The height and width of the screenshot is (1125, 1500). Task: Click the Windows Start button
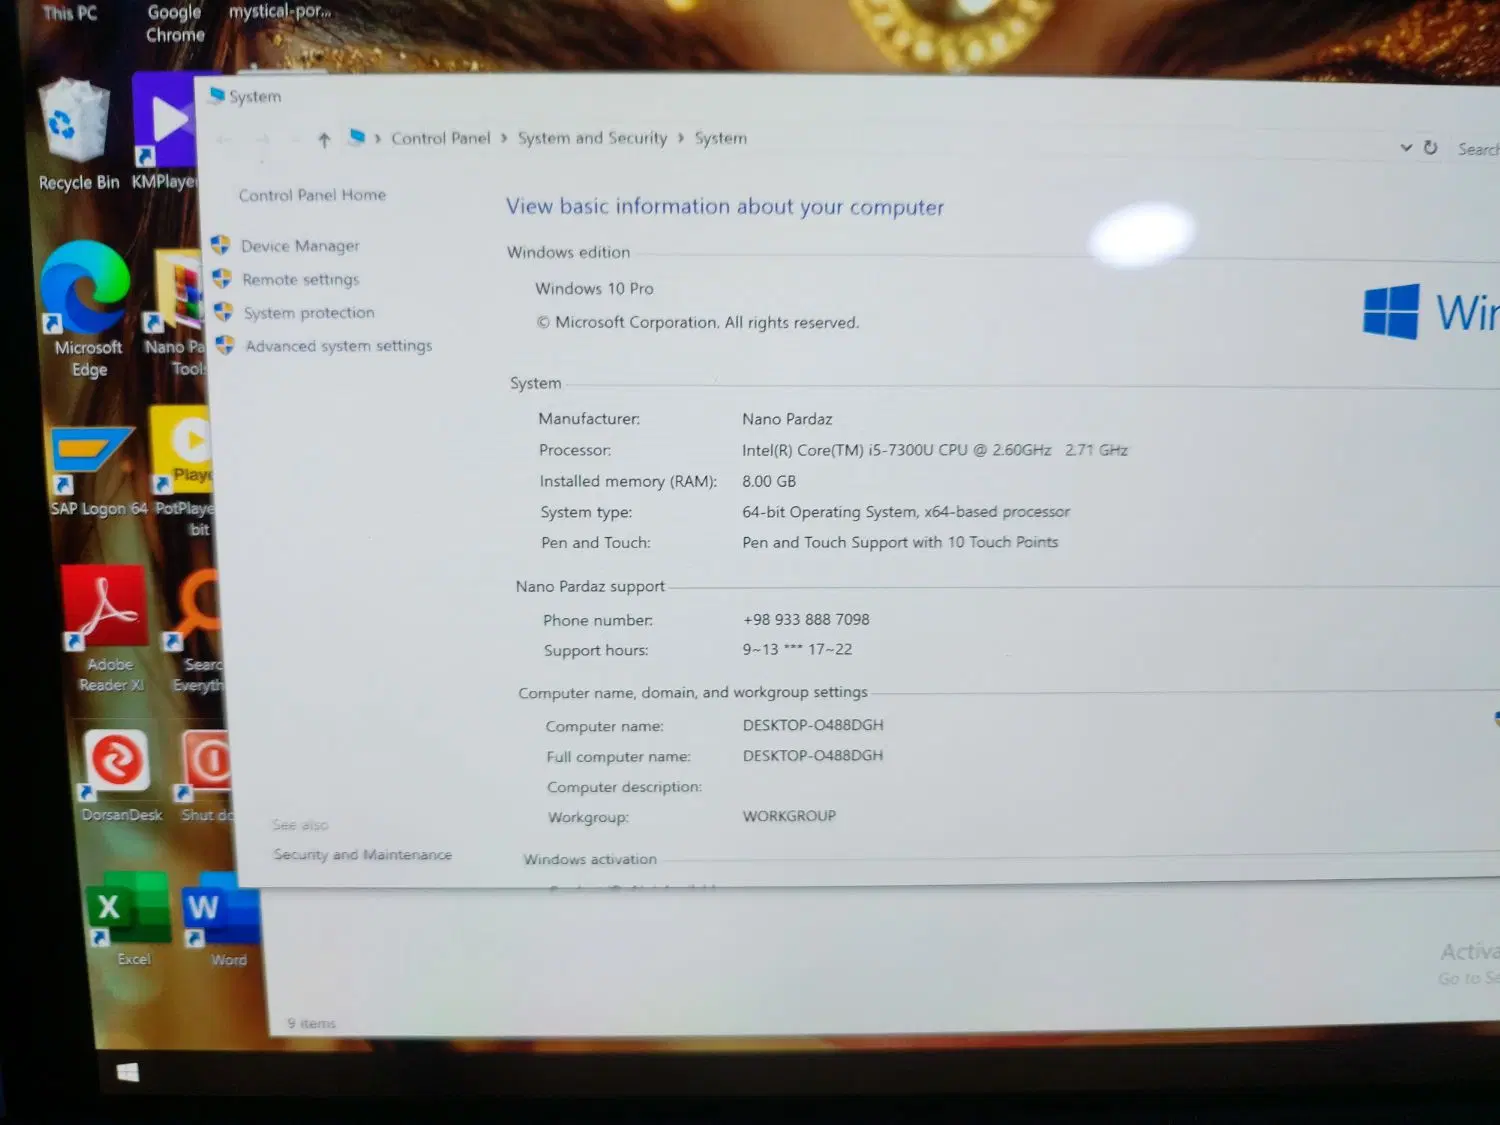(128, 1073)
